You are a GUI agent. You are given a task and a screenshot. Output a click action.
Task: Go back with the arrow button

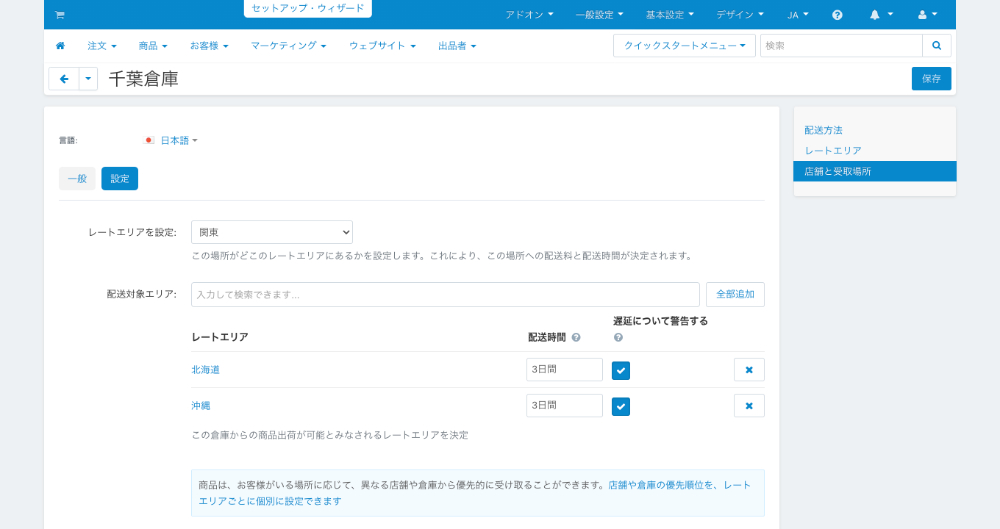64,78
